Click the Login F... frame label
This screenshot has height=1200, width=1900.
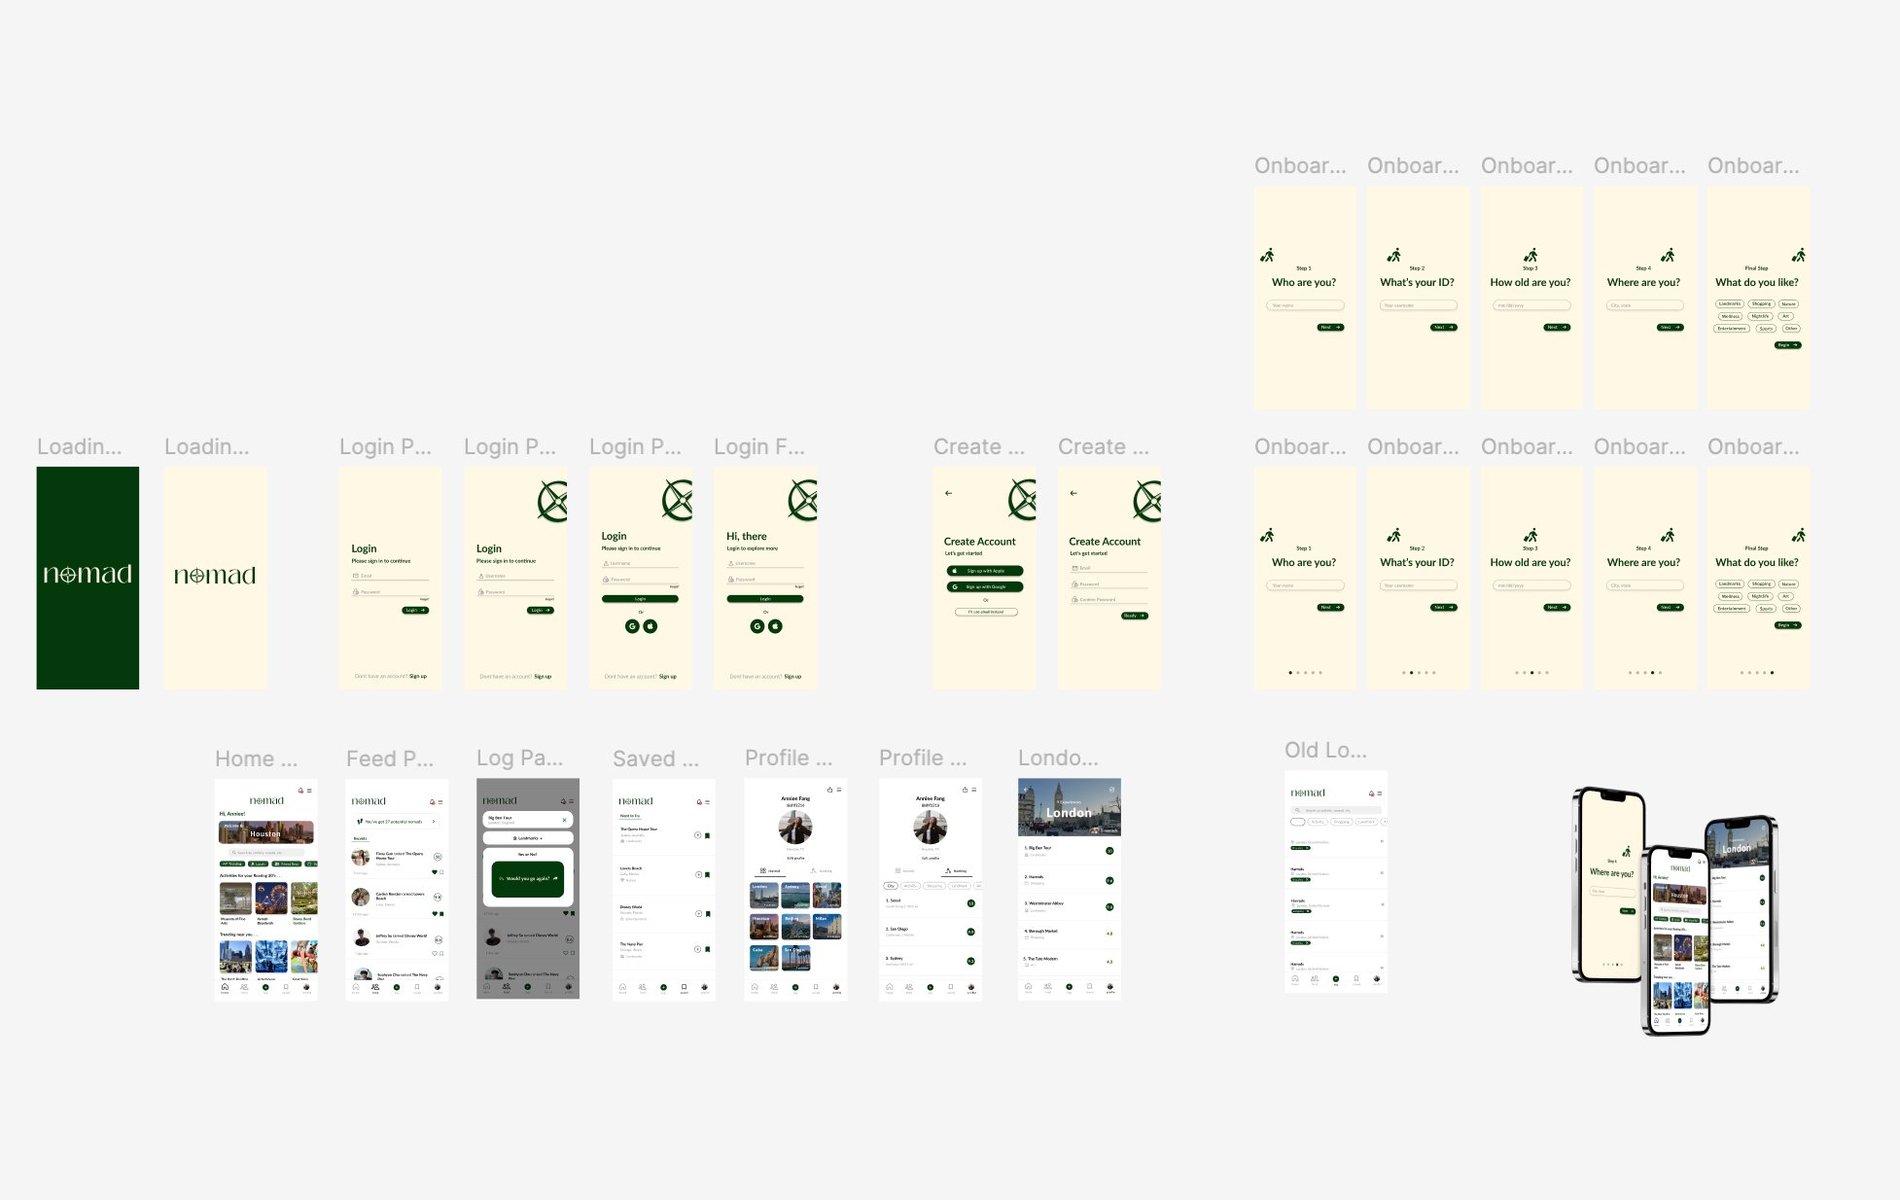pos(759,447)
